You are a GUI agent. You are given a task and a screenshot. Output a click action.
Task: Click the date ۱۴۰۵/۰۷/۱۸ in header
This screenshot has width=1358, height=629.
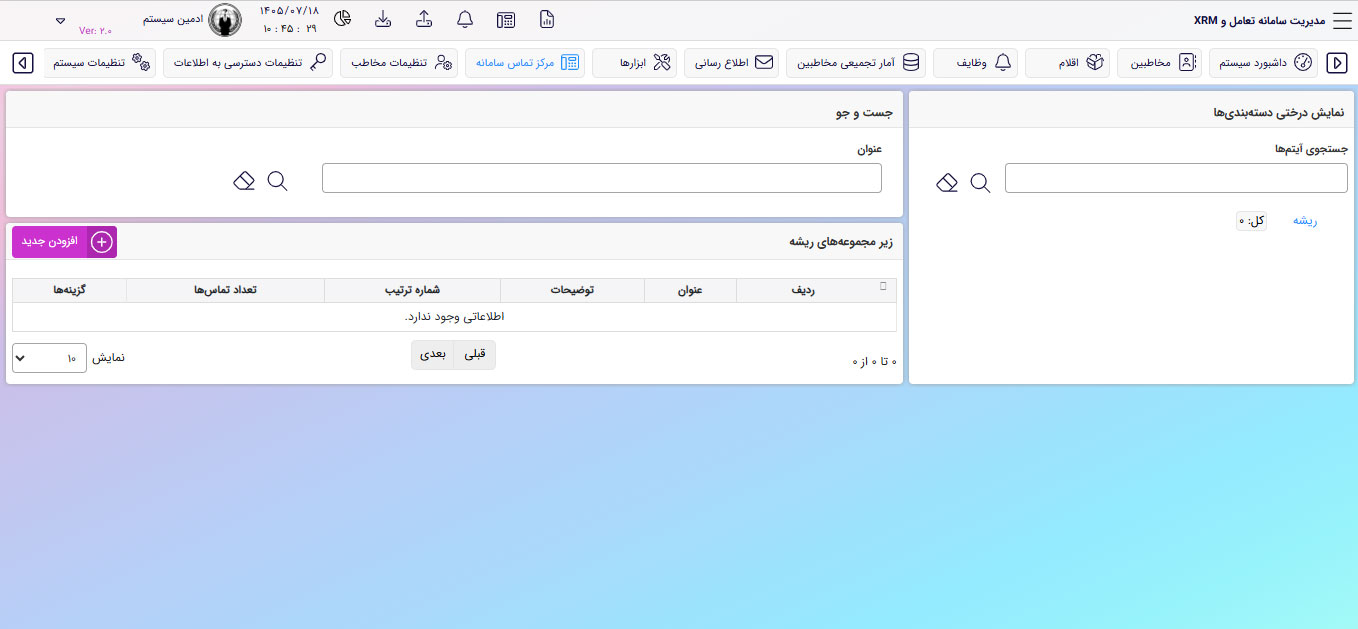(289, 10)
